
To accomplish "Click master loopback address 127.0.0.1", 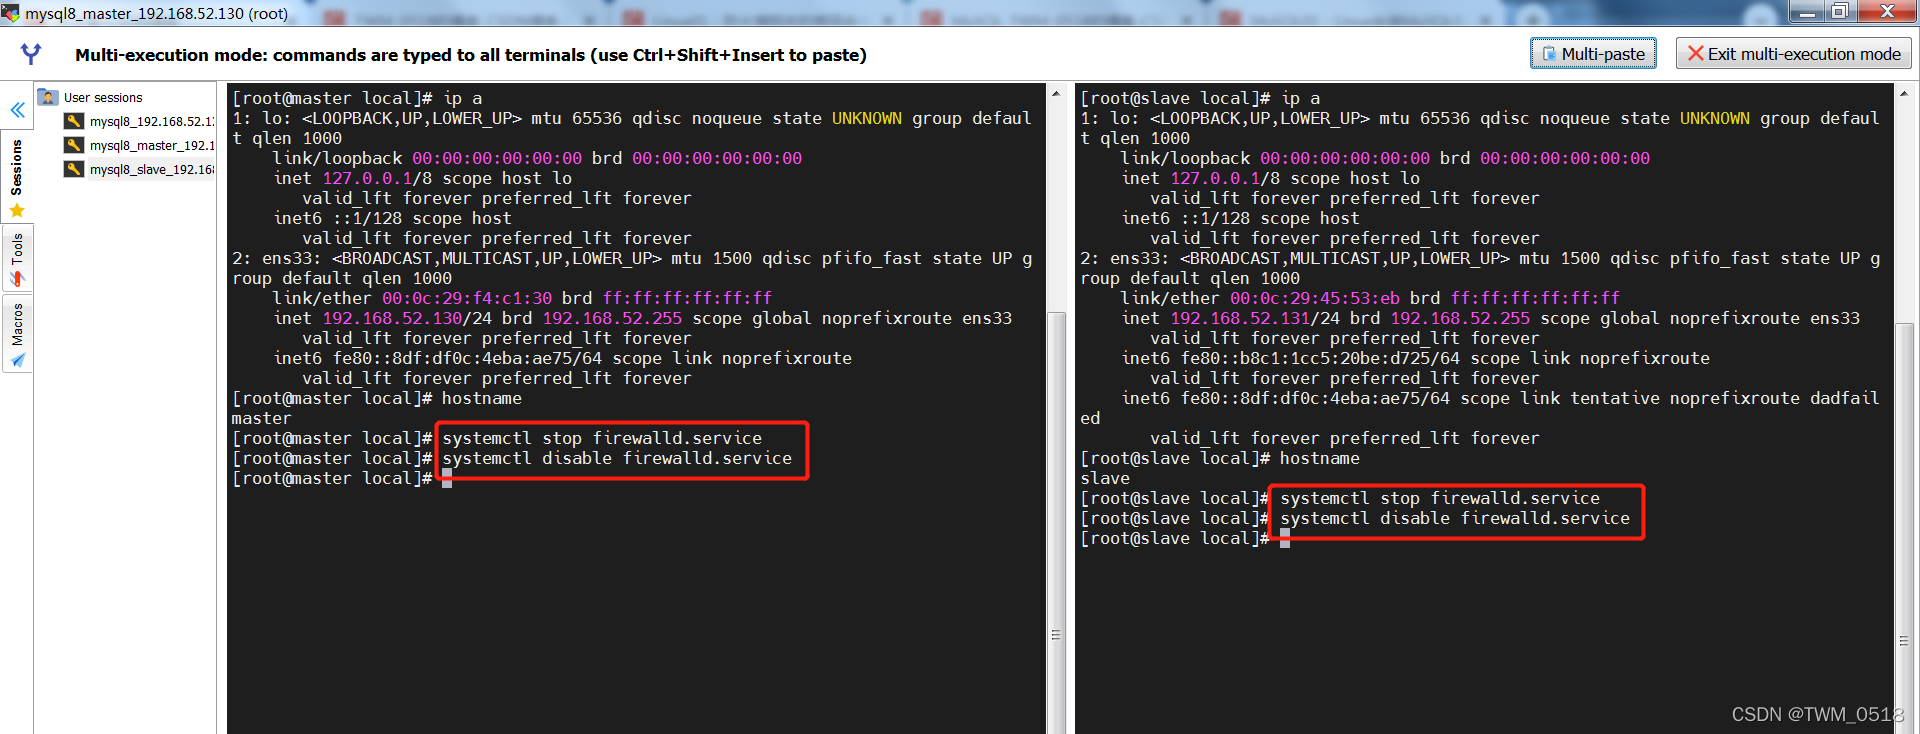I will pos(367,178).
